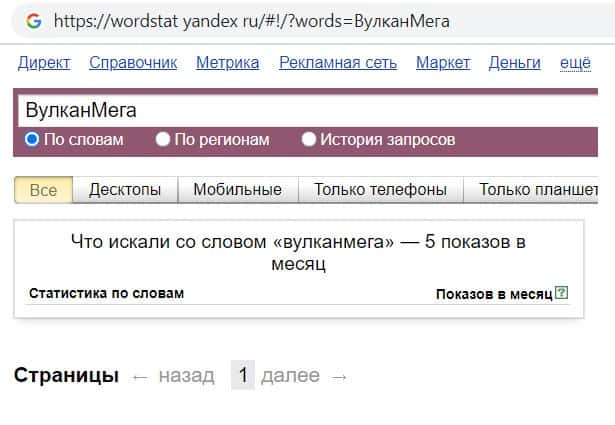Switch to the 'Все' devices tab
This screenshot has width=615, height=425.
44,190
